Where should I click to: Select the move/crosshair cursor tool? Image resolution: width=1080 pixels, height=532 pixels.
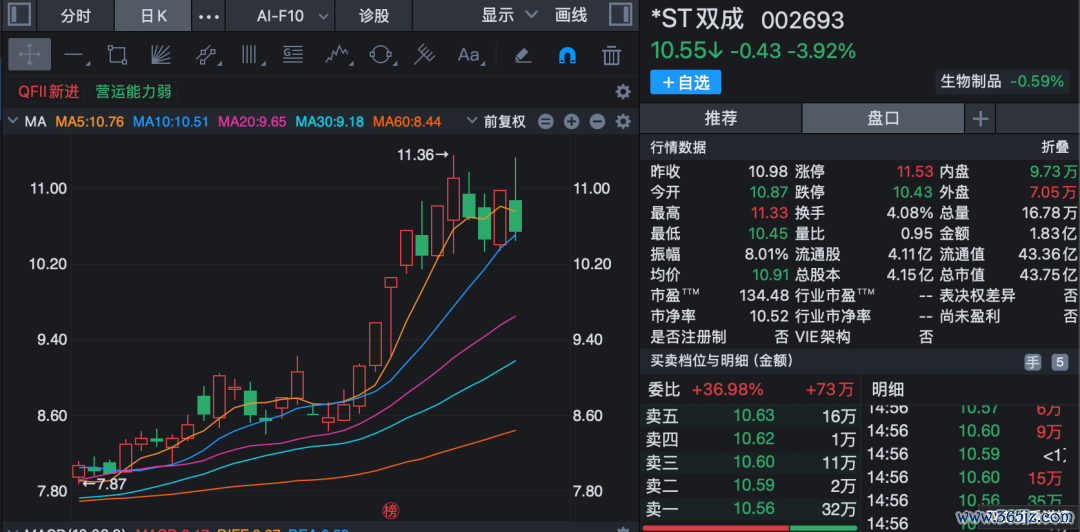pyautogui.click(x=30, y=54)
